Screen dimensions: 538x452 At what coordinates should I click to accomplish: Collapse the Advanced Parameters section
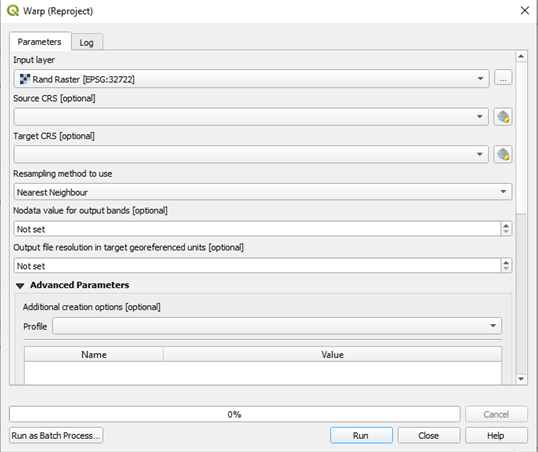tap(20, 286)
